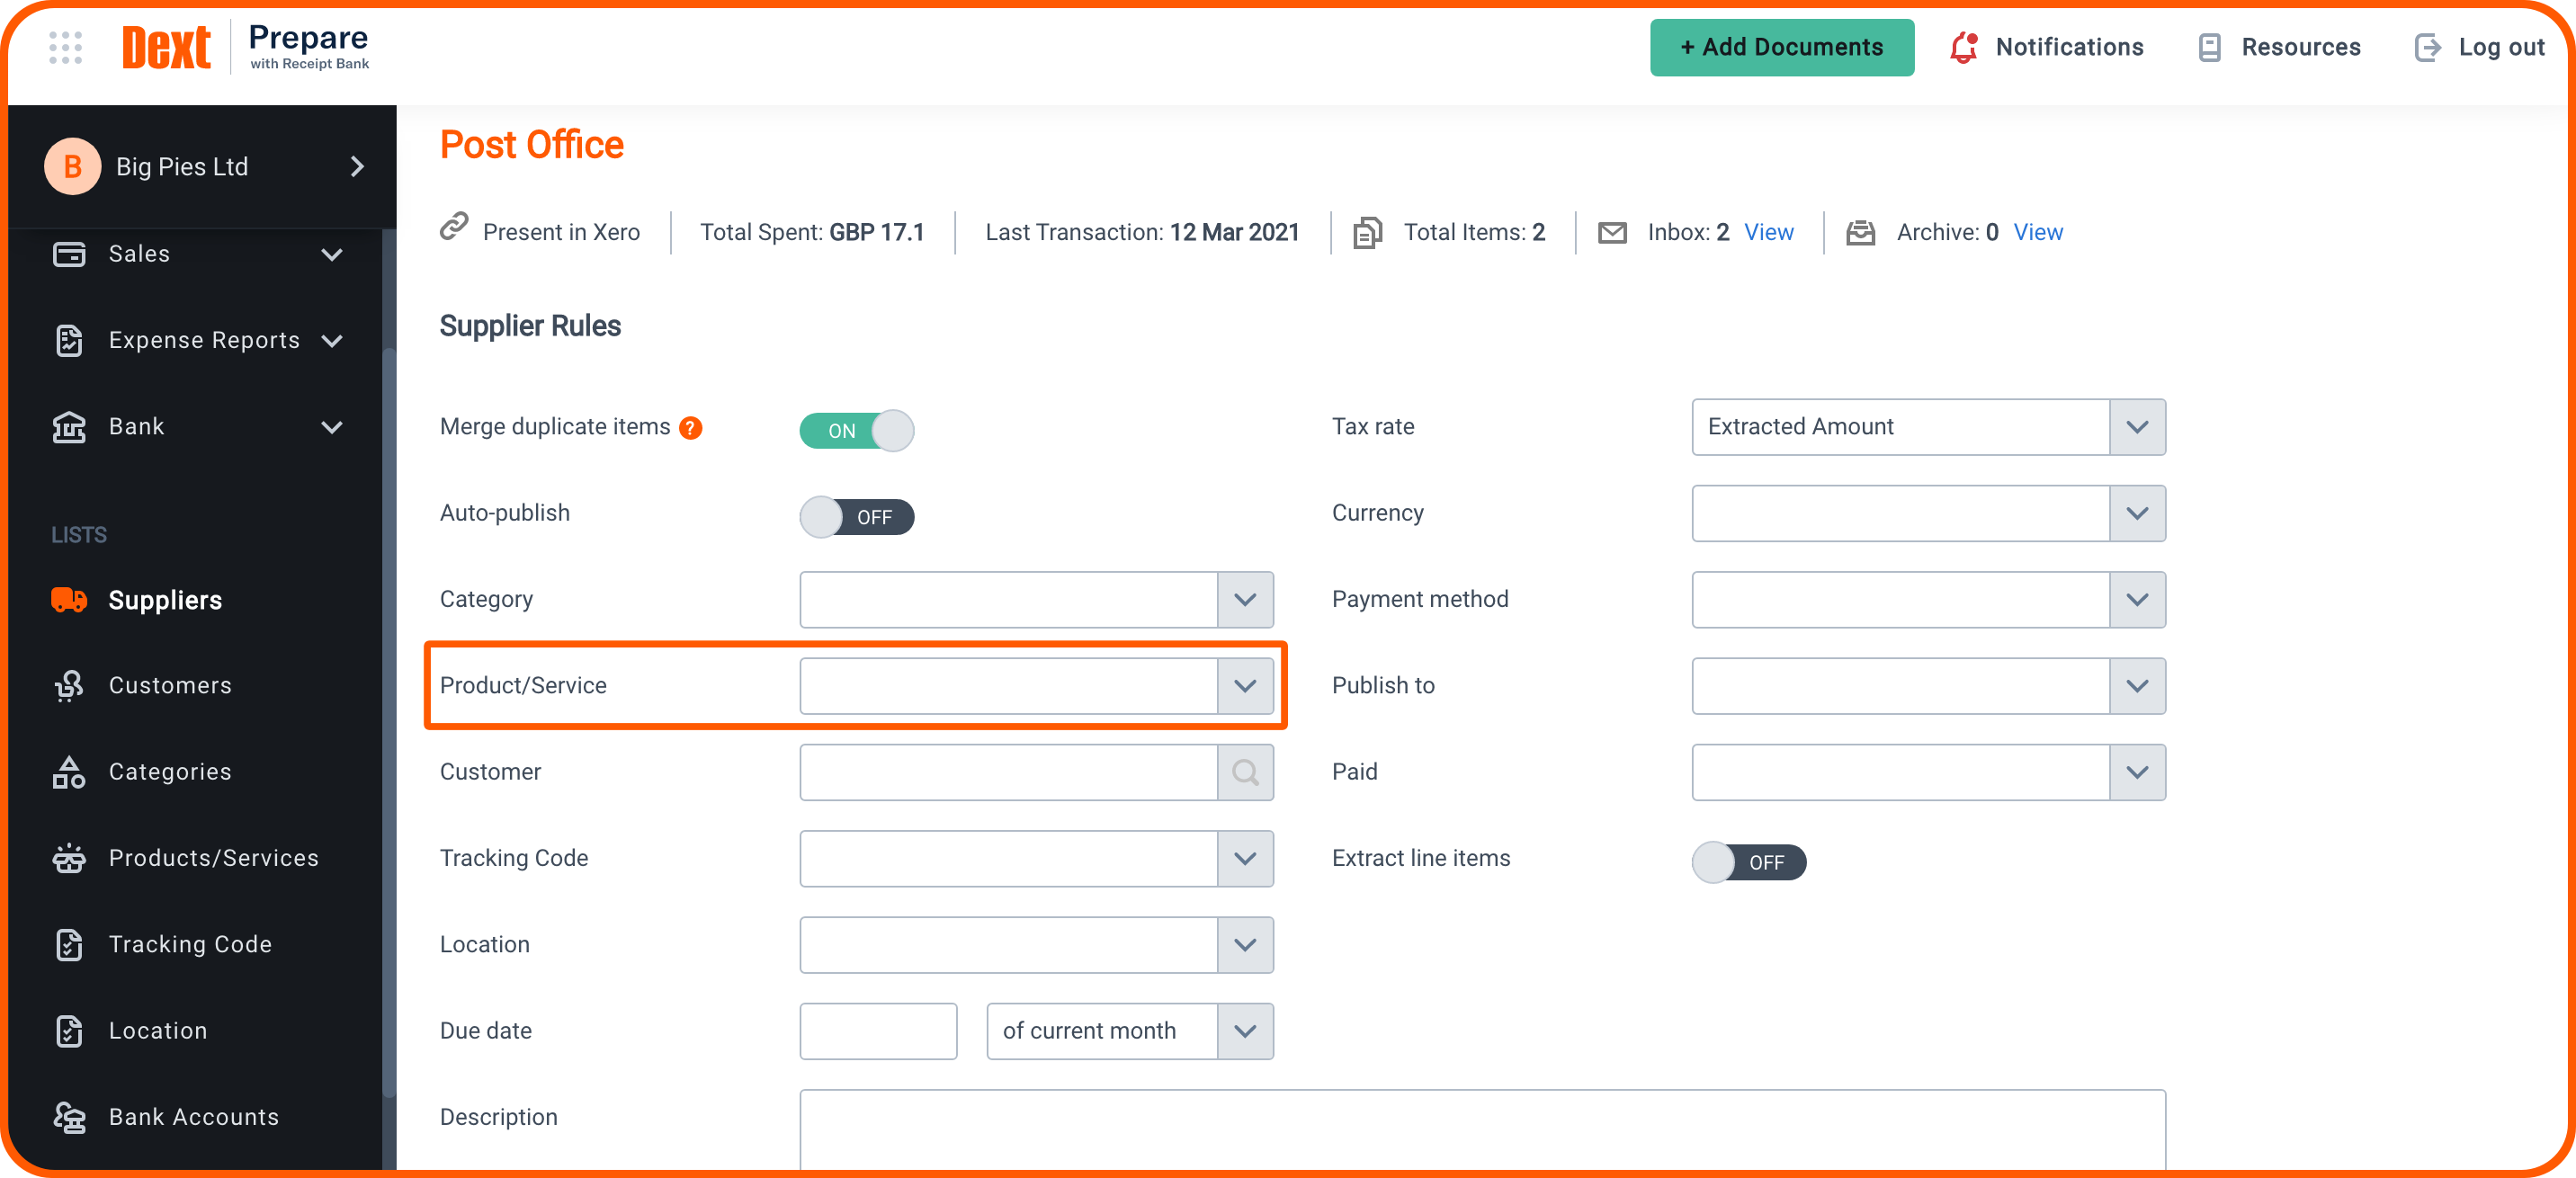The image size is (2576, 1178).
Task: Click the Products/Services basket icon
Action: click(69, 858)
